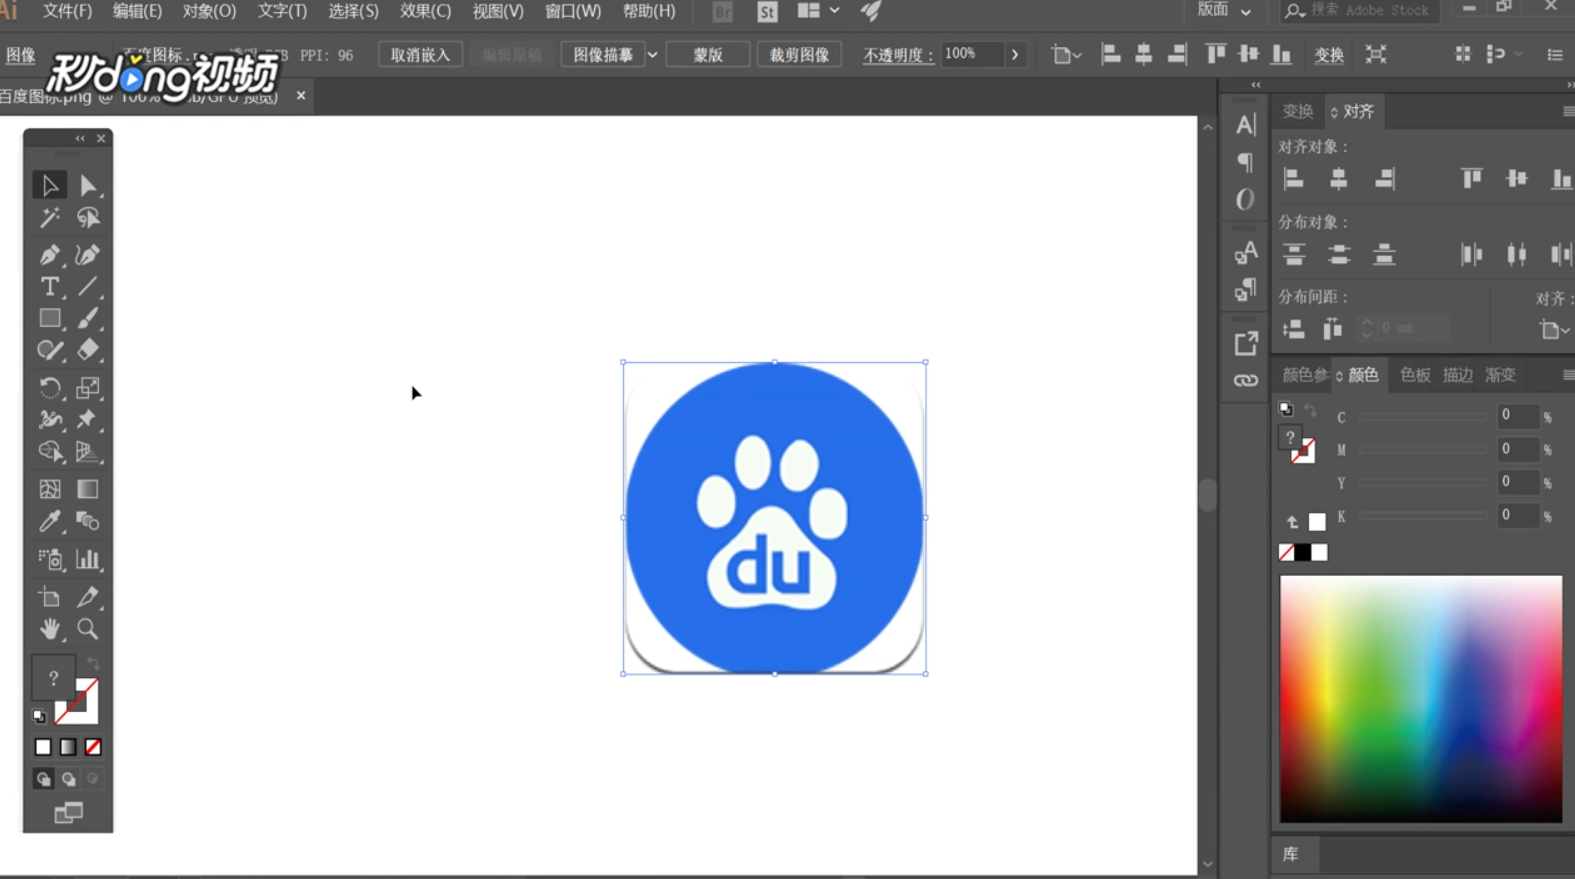1575x879 pixels.
Task: Select the Zoom tool
Action: [x=88, y=629]
